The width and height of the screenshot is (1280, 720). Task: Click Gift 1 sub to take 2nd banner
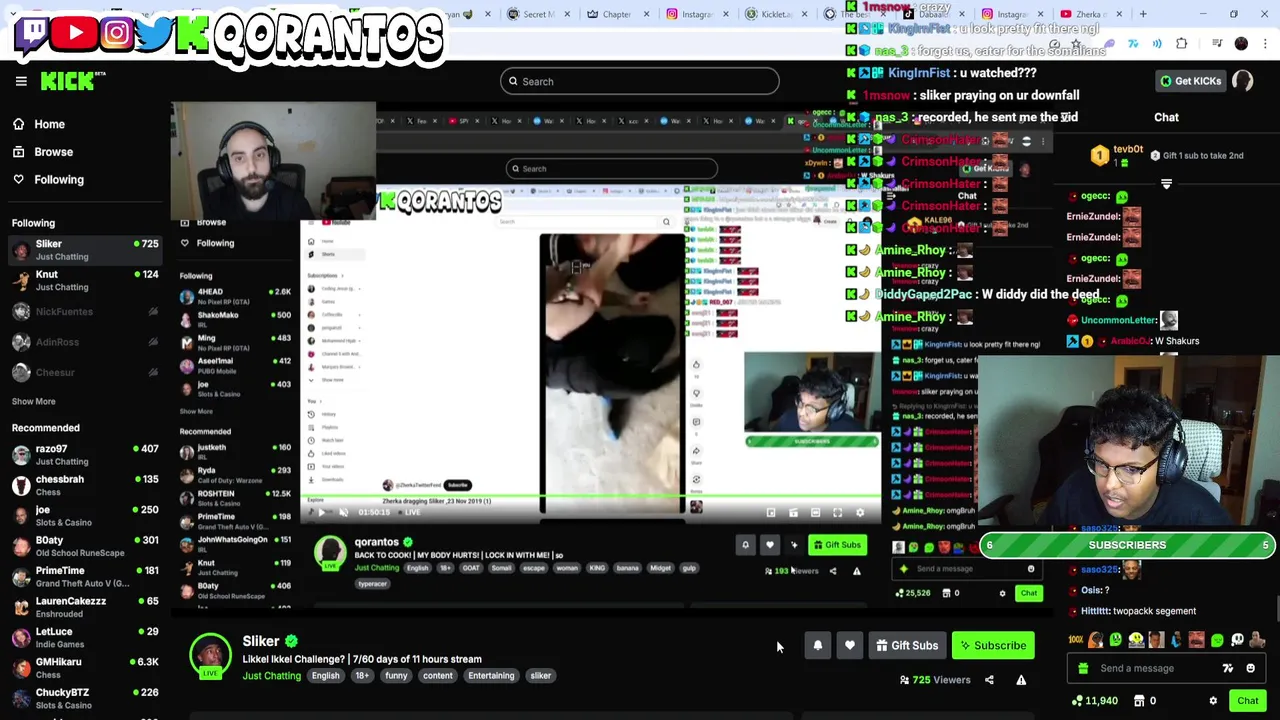click(x=1197, y=155)
